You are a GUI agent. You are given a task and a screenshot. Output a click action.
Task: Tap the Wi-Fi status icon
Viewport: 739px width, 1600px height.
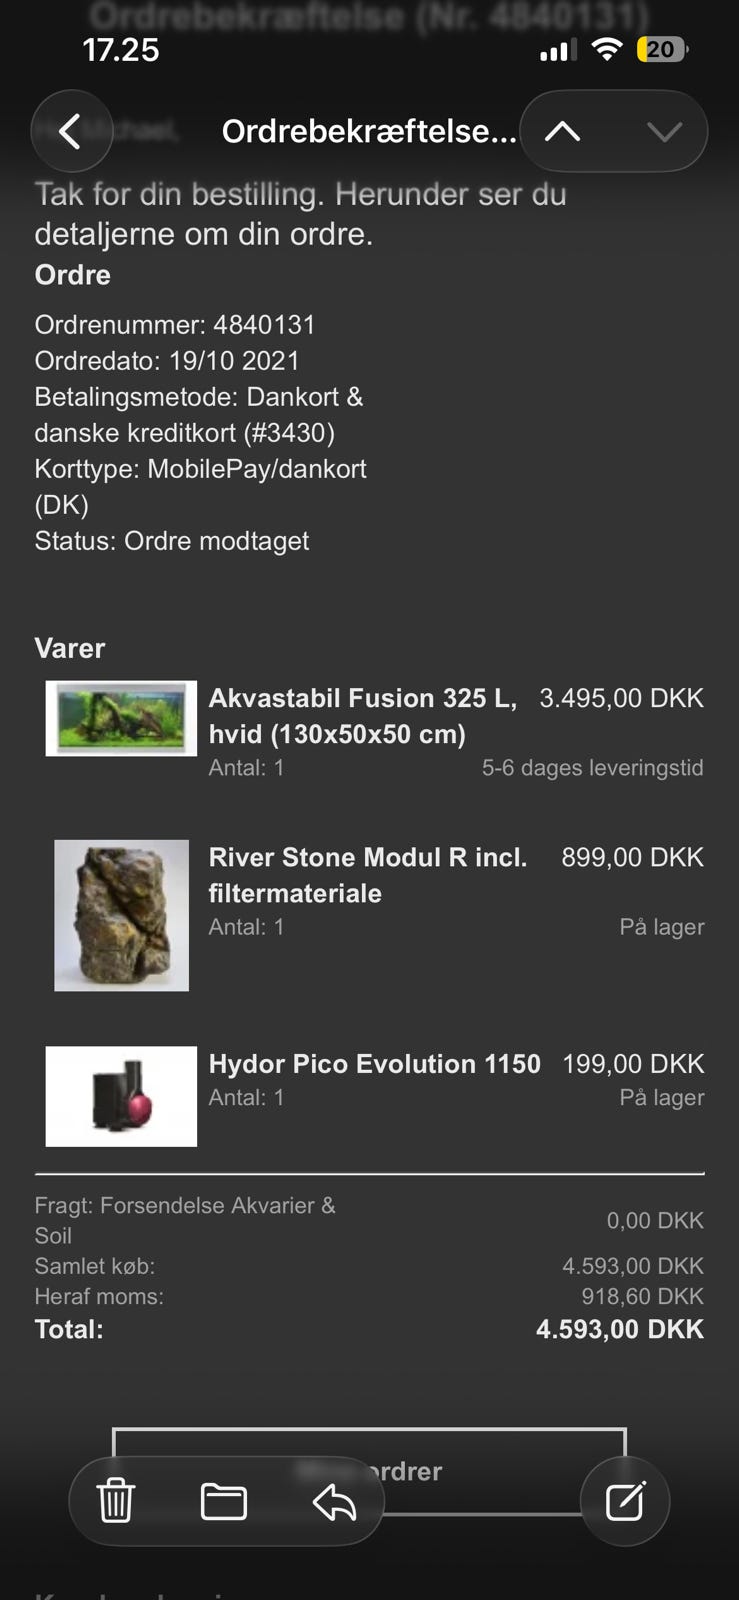point(606,49)
